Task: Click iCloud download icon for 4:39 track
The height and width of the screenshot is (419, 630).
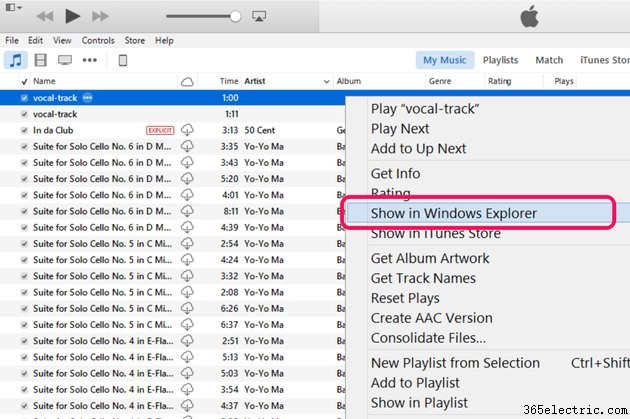Action: pos(187,227)
